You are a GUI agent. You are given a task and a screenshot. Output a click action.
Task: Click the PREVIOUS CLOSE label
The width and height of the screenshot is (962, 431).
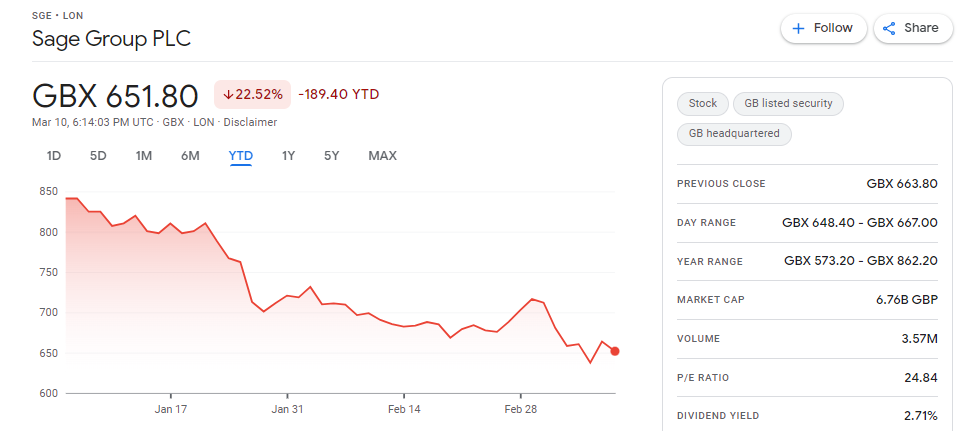coord(721,184)
